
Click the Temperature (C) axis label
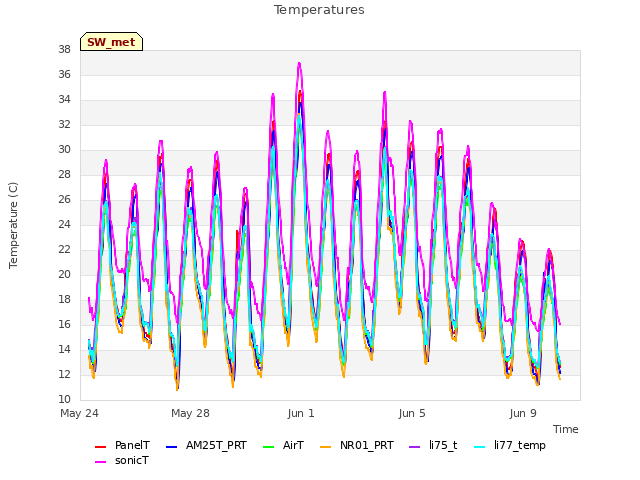[13, 225]
